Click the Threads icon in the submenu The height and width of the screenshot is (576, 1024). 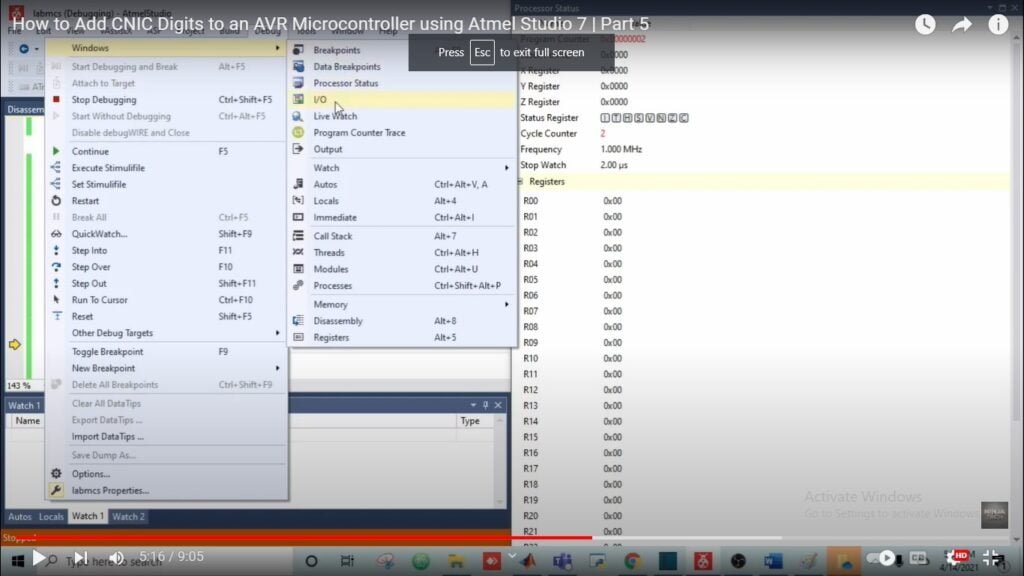click(298, 252)
